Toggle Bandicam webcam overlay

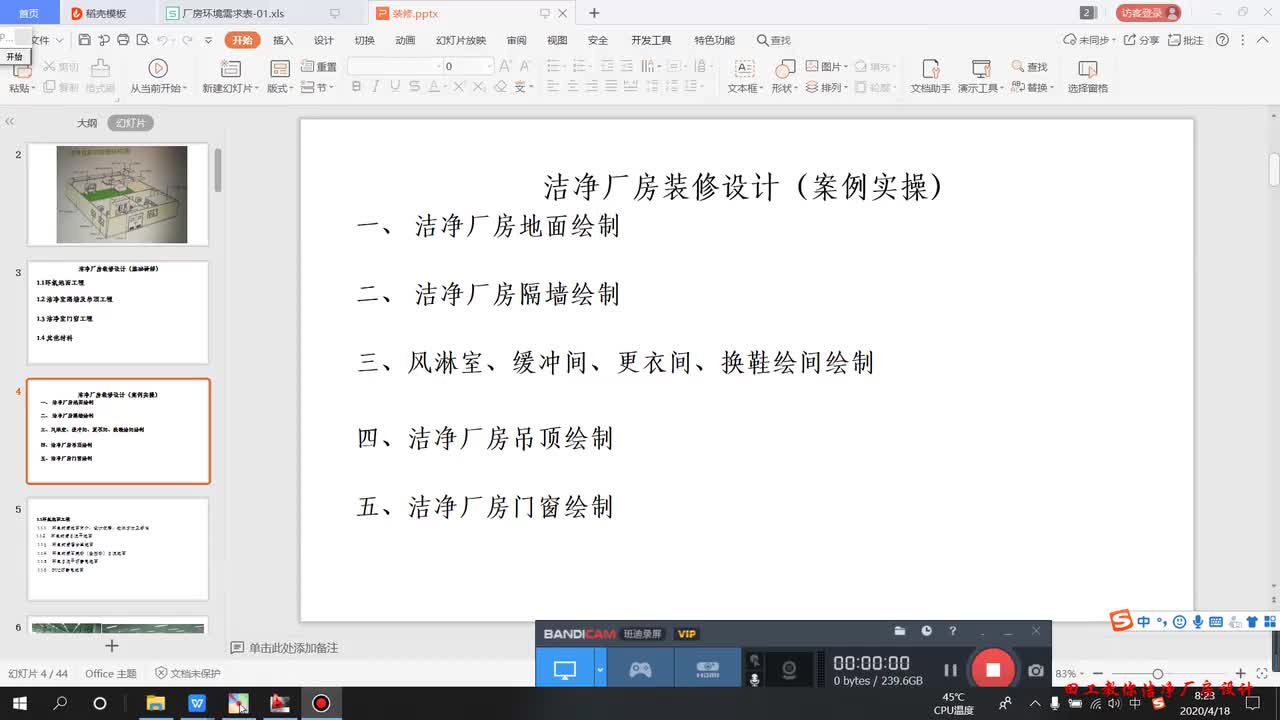point(789,670)
